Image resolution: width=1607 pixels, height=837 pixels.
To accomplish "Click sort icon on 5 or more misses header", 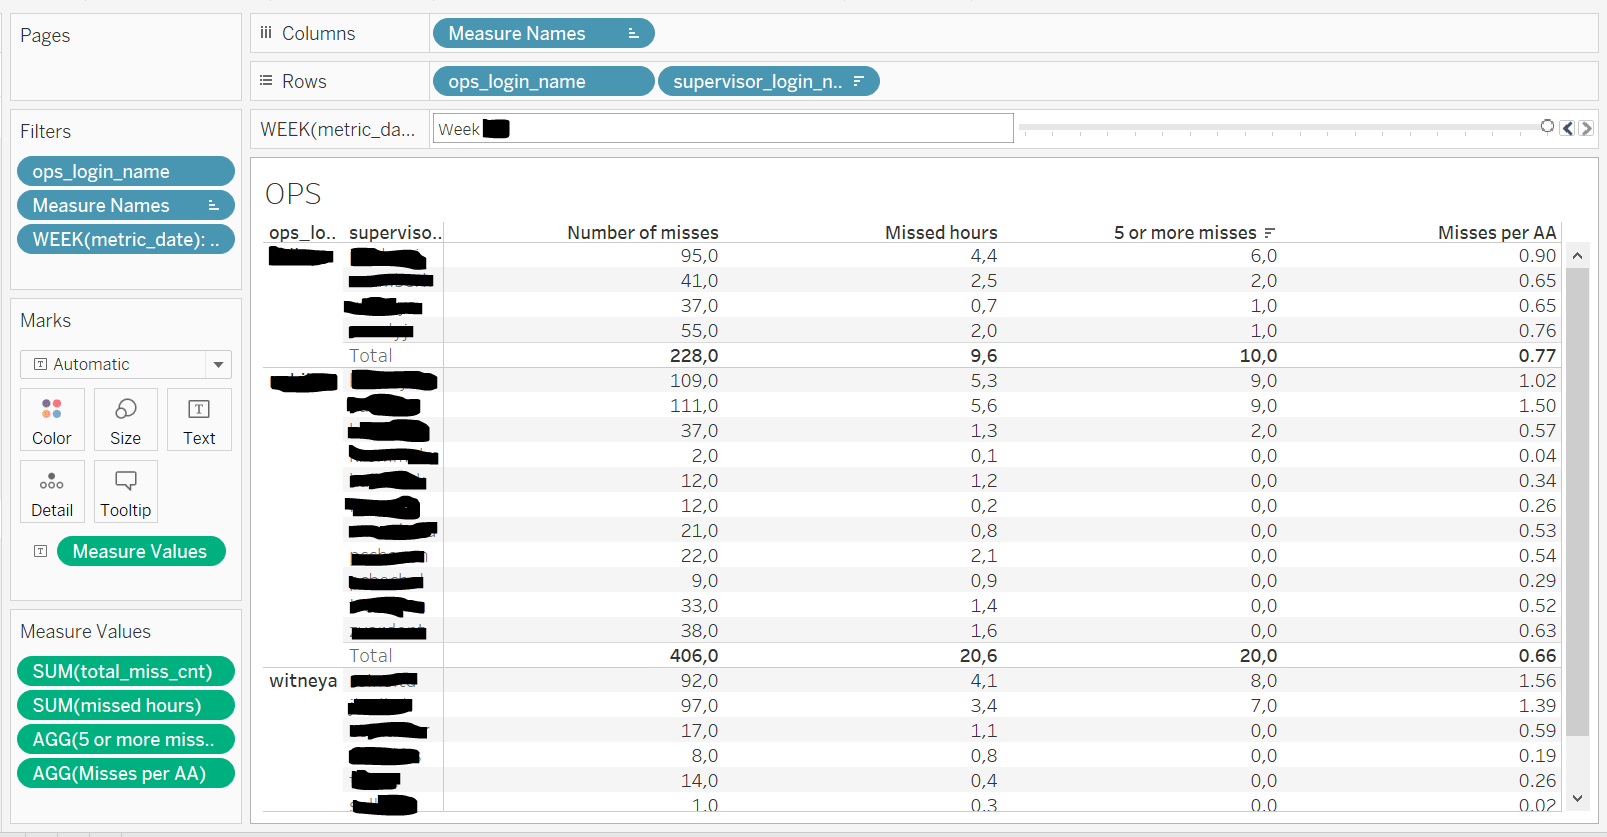I will tap(1270, 233).
